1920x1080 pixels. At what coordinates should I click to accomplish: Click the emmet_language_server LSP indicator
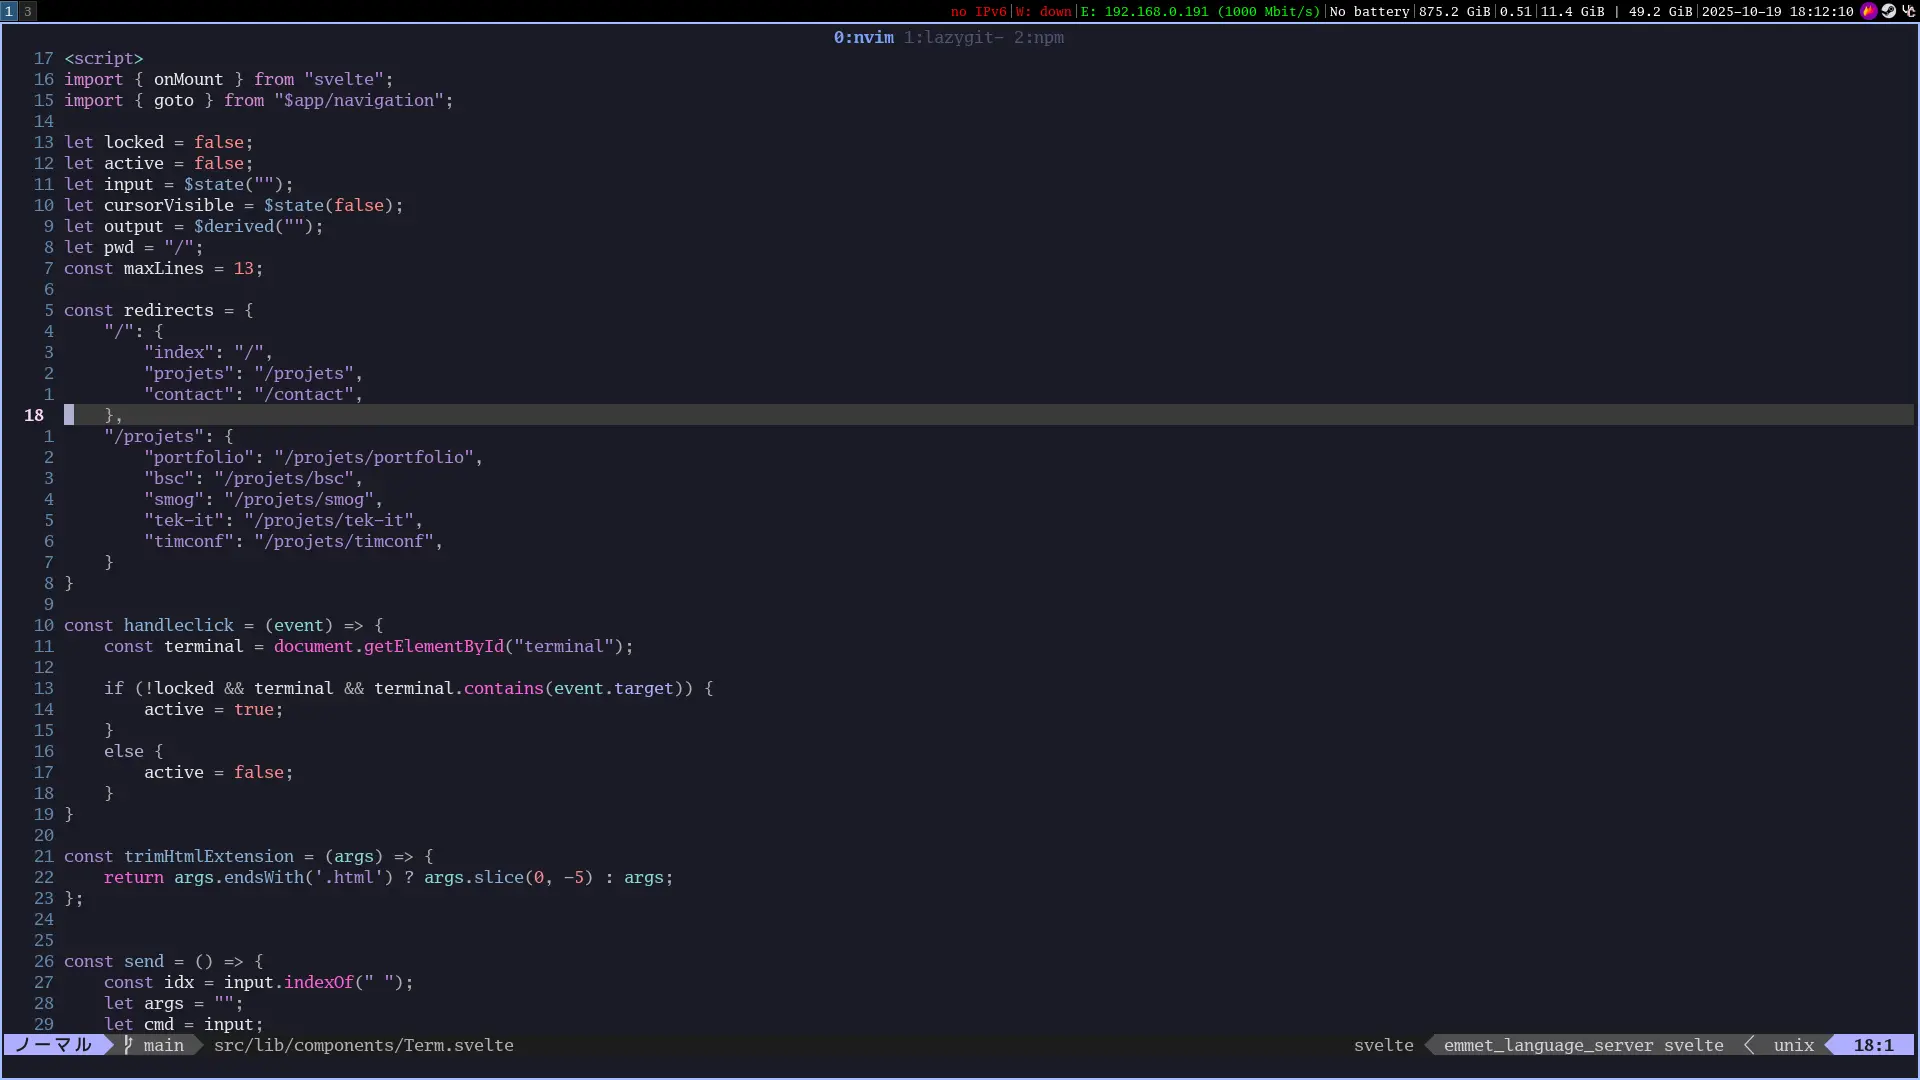tap(1548, 1045)
